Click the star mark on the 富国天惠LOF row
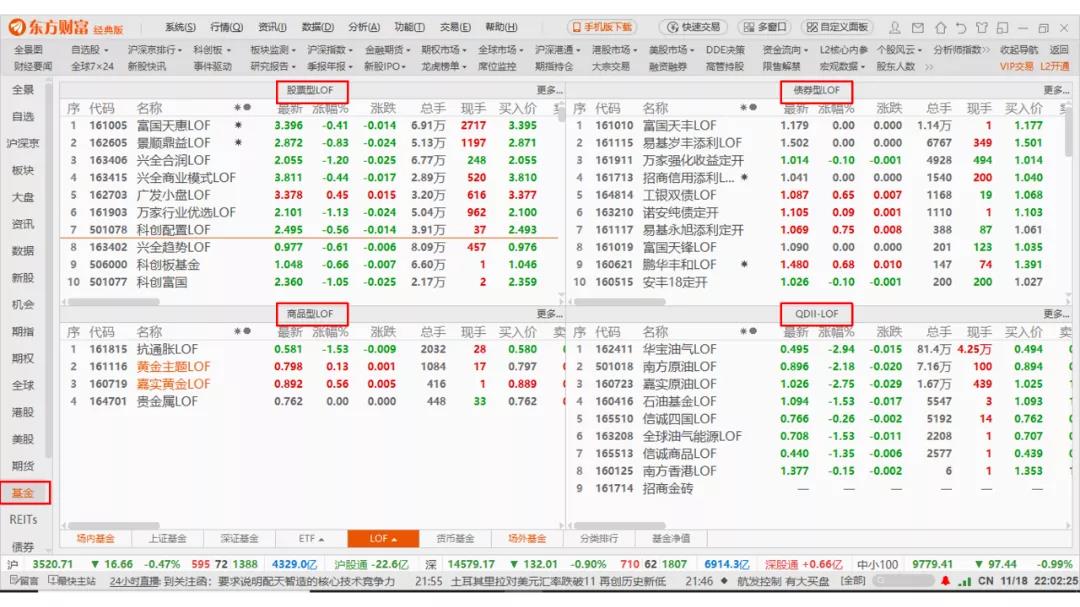This screenshot has width=1080, height=607. (x=238, y=125)
